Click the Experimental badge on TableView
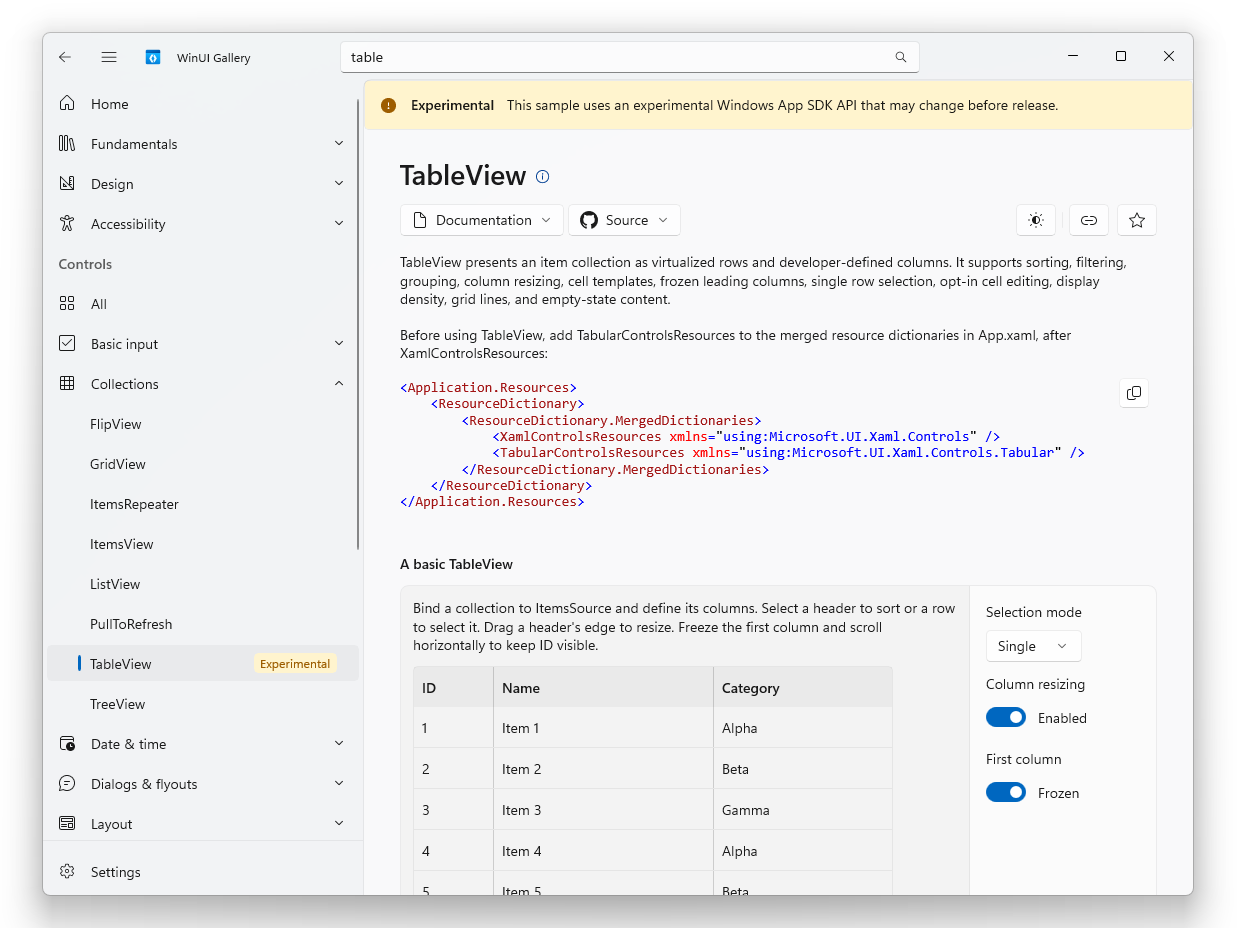Viewport: 1237px width, 928px height. pos(295,664)
